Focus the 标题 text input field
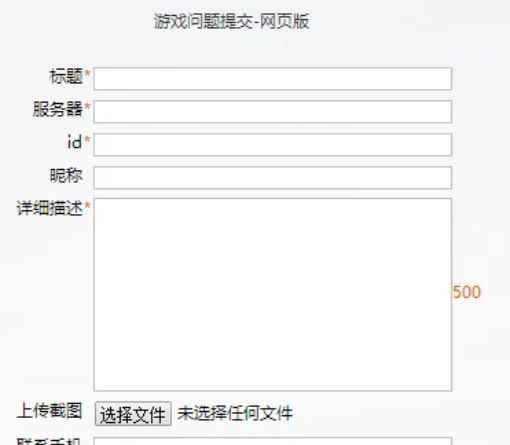The height and width of the screenshot is (445, 510). click(273, 79)
